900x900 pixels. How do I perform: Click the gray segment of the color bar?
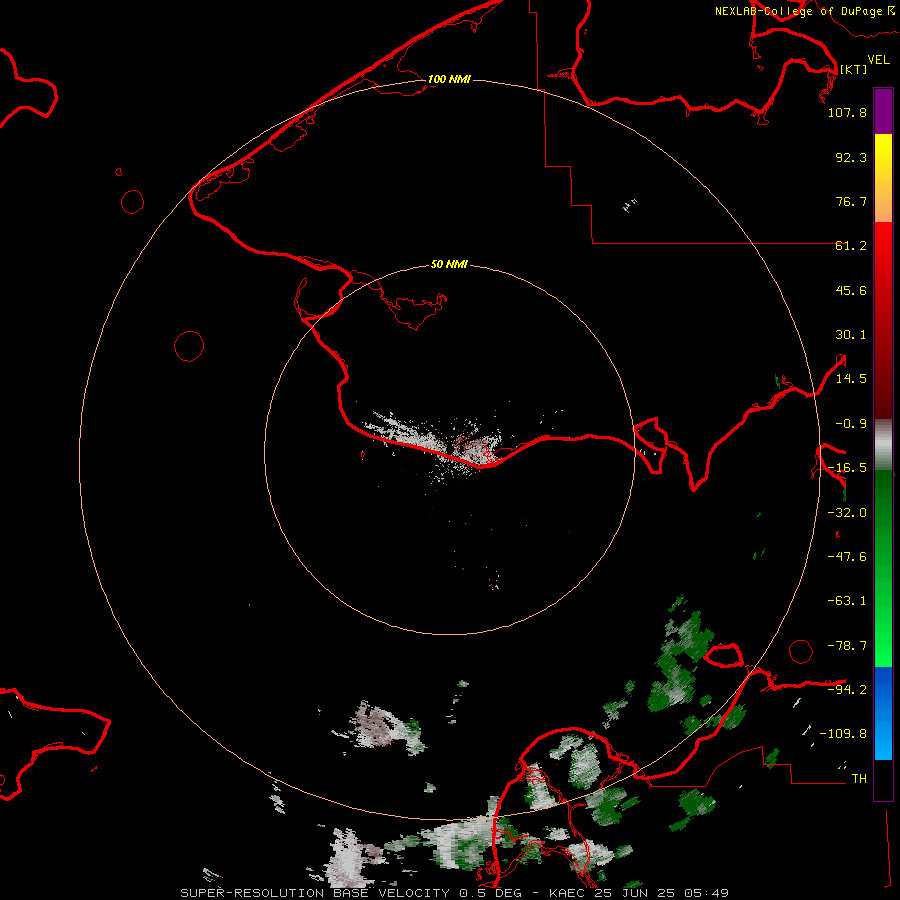pyautogui.click(x=883, y=445)
